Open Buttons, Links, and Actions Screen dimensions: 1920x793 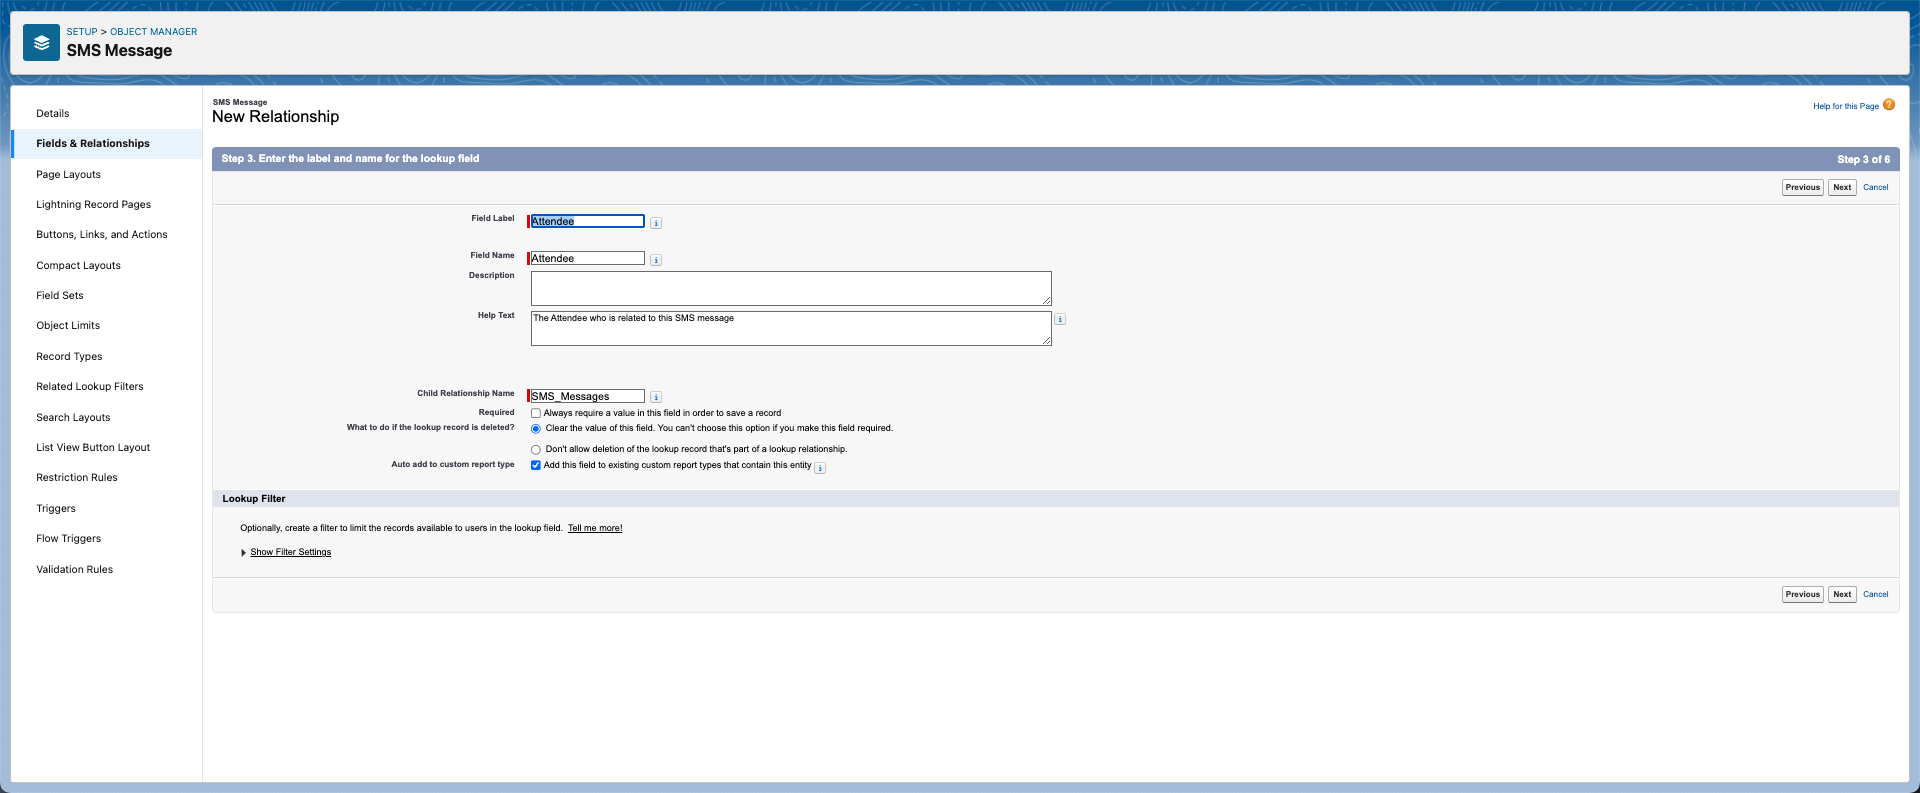coord(102,234)
